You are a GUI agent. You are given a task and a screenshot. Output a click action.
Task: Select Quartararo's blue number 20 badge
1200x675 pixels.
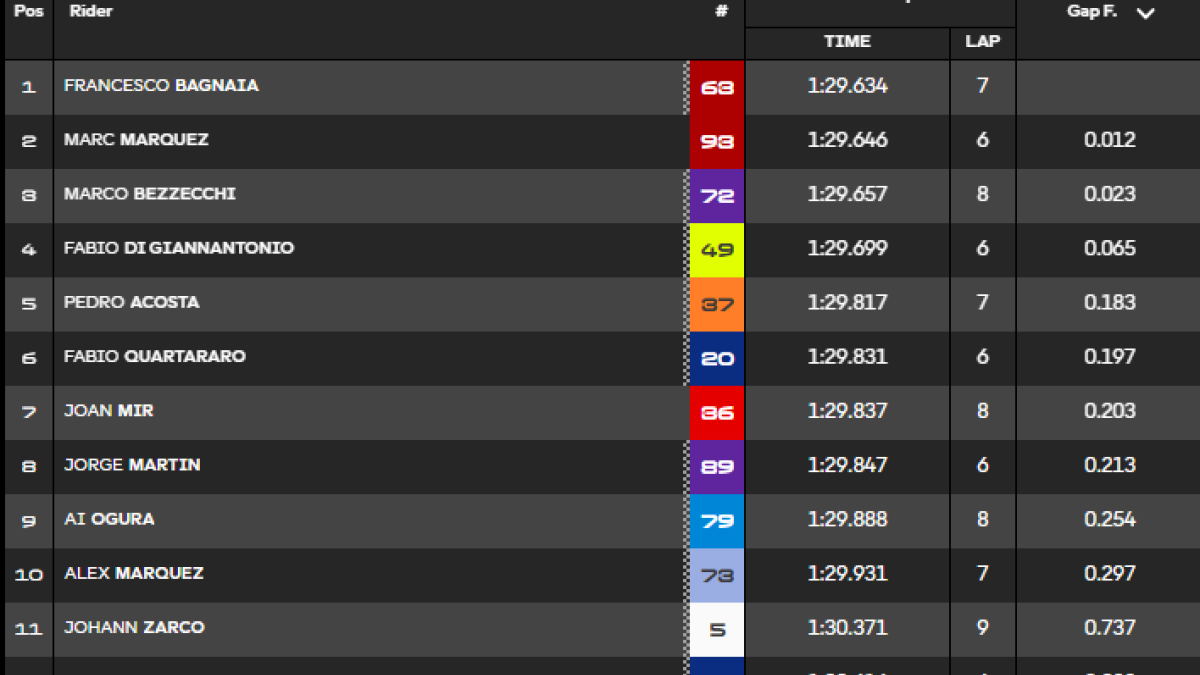(x=717, y=358)
